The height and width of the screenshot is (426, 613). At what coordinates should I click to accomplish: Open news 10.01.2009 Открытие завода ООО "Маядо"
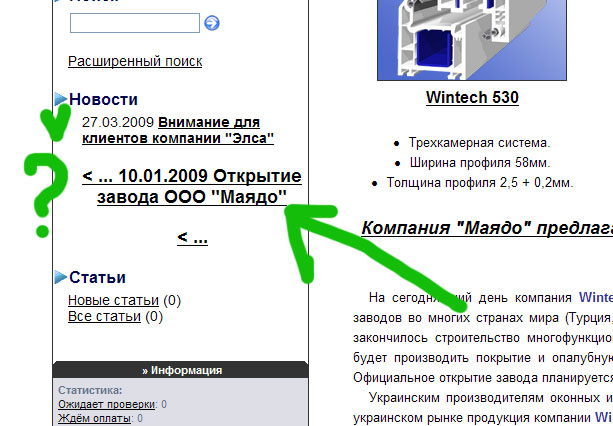192,186
